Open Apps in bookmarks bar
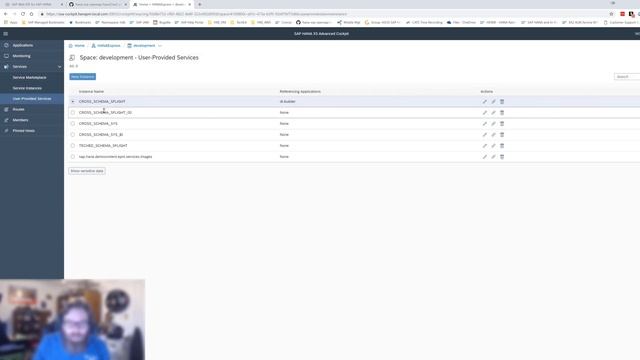640x360 pixels. (x=11, y=22)
